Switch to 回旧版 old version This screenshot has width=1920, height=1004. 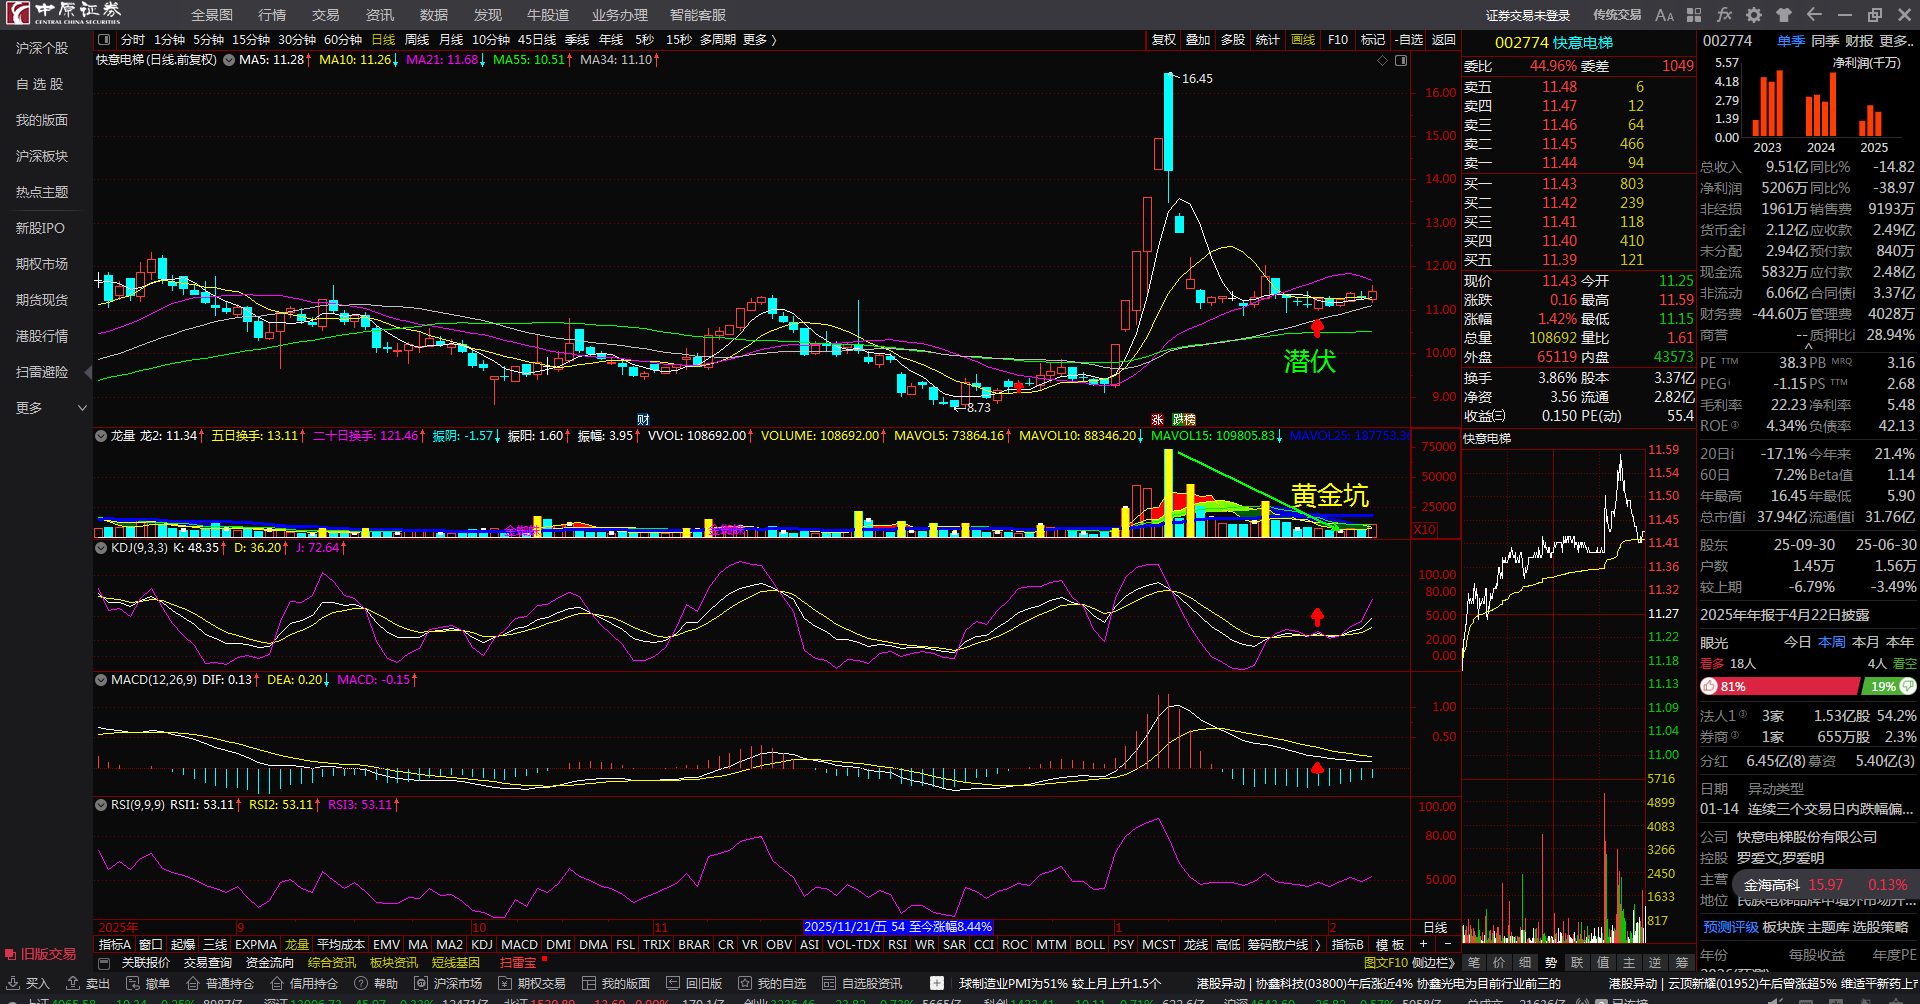pyautogui.click(x=694, y=984)
